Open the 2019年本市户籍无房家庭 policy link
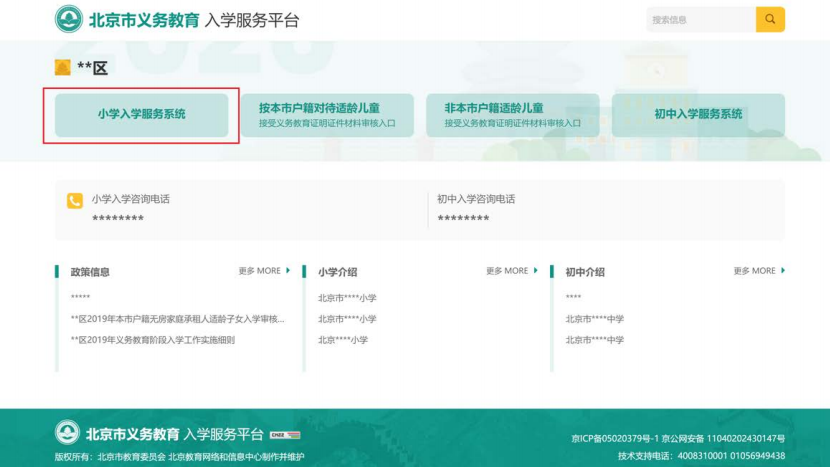The height and width of the screenshot is (467, 830). click(177, 319)
